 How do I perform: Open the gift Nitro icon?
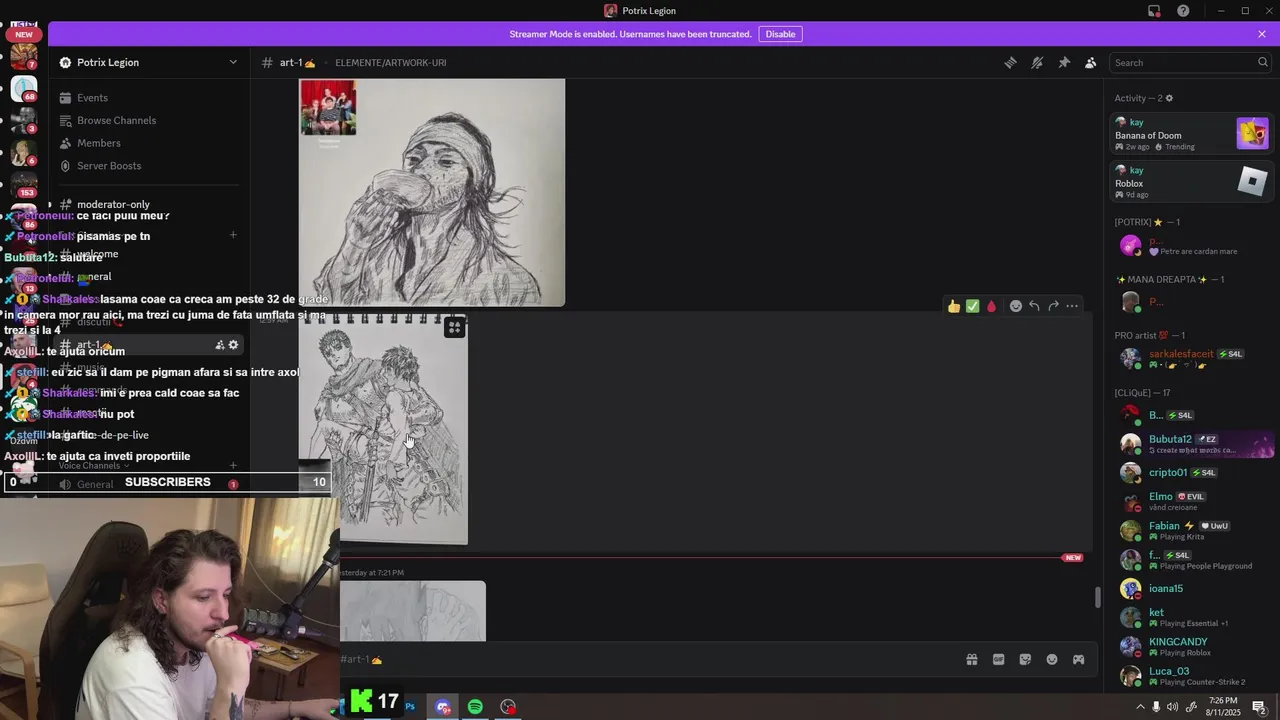click(971, 659)
